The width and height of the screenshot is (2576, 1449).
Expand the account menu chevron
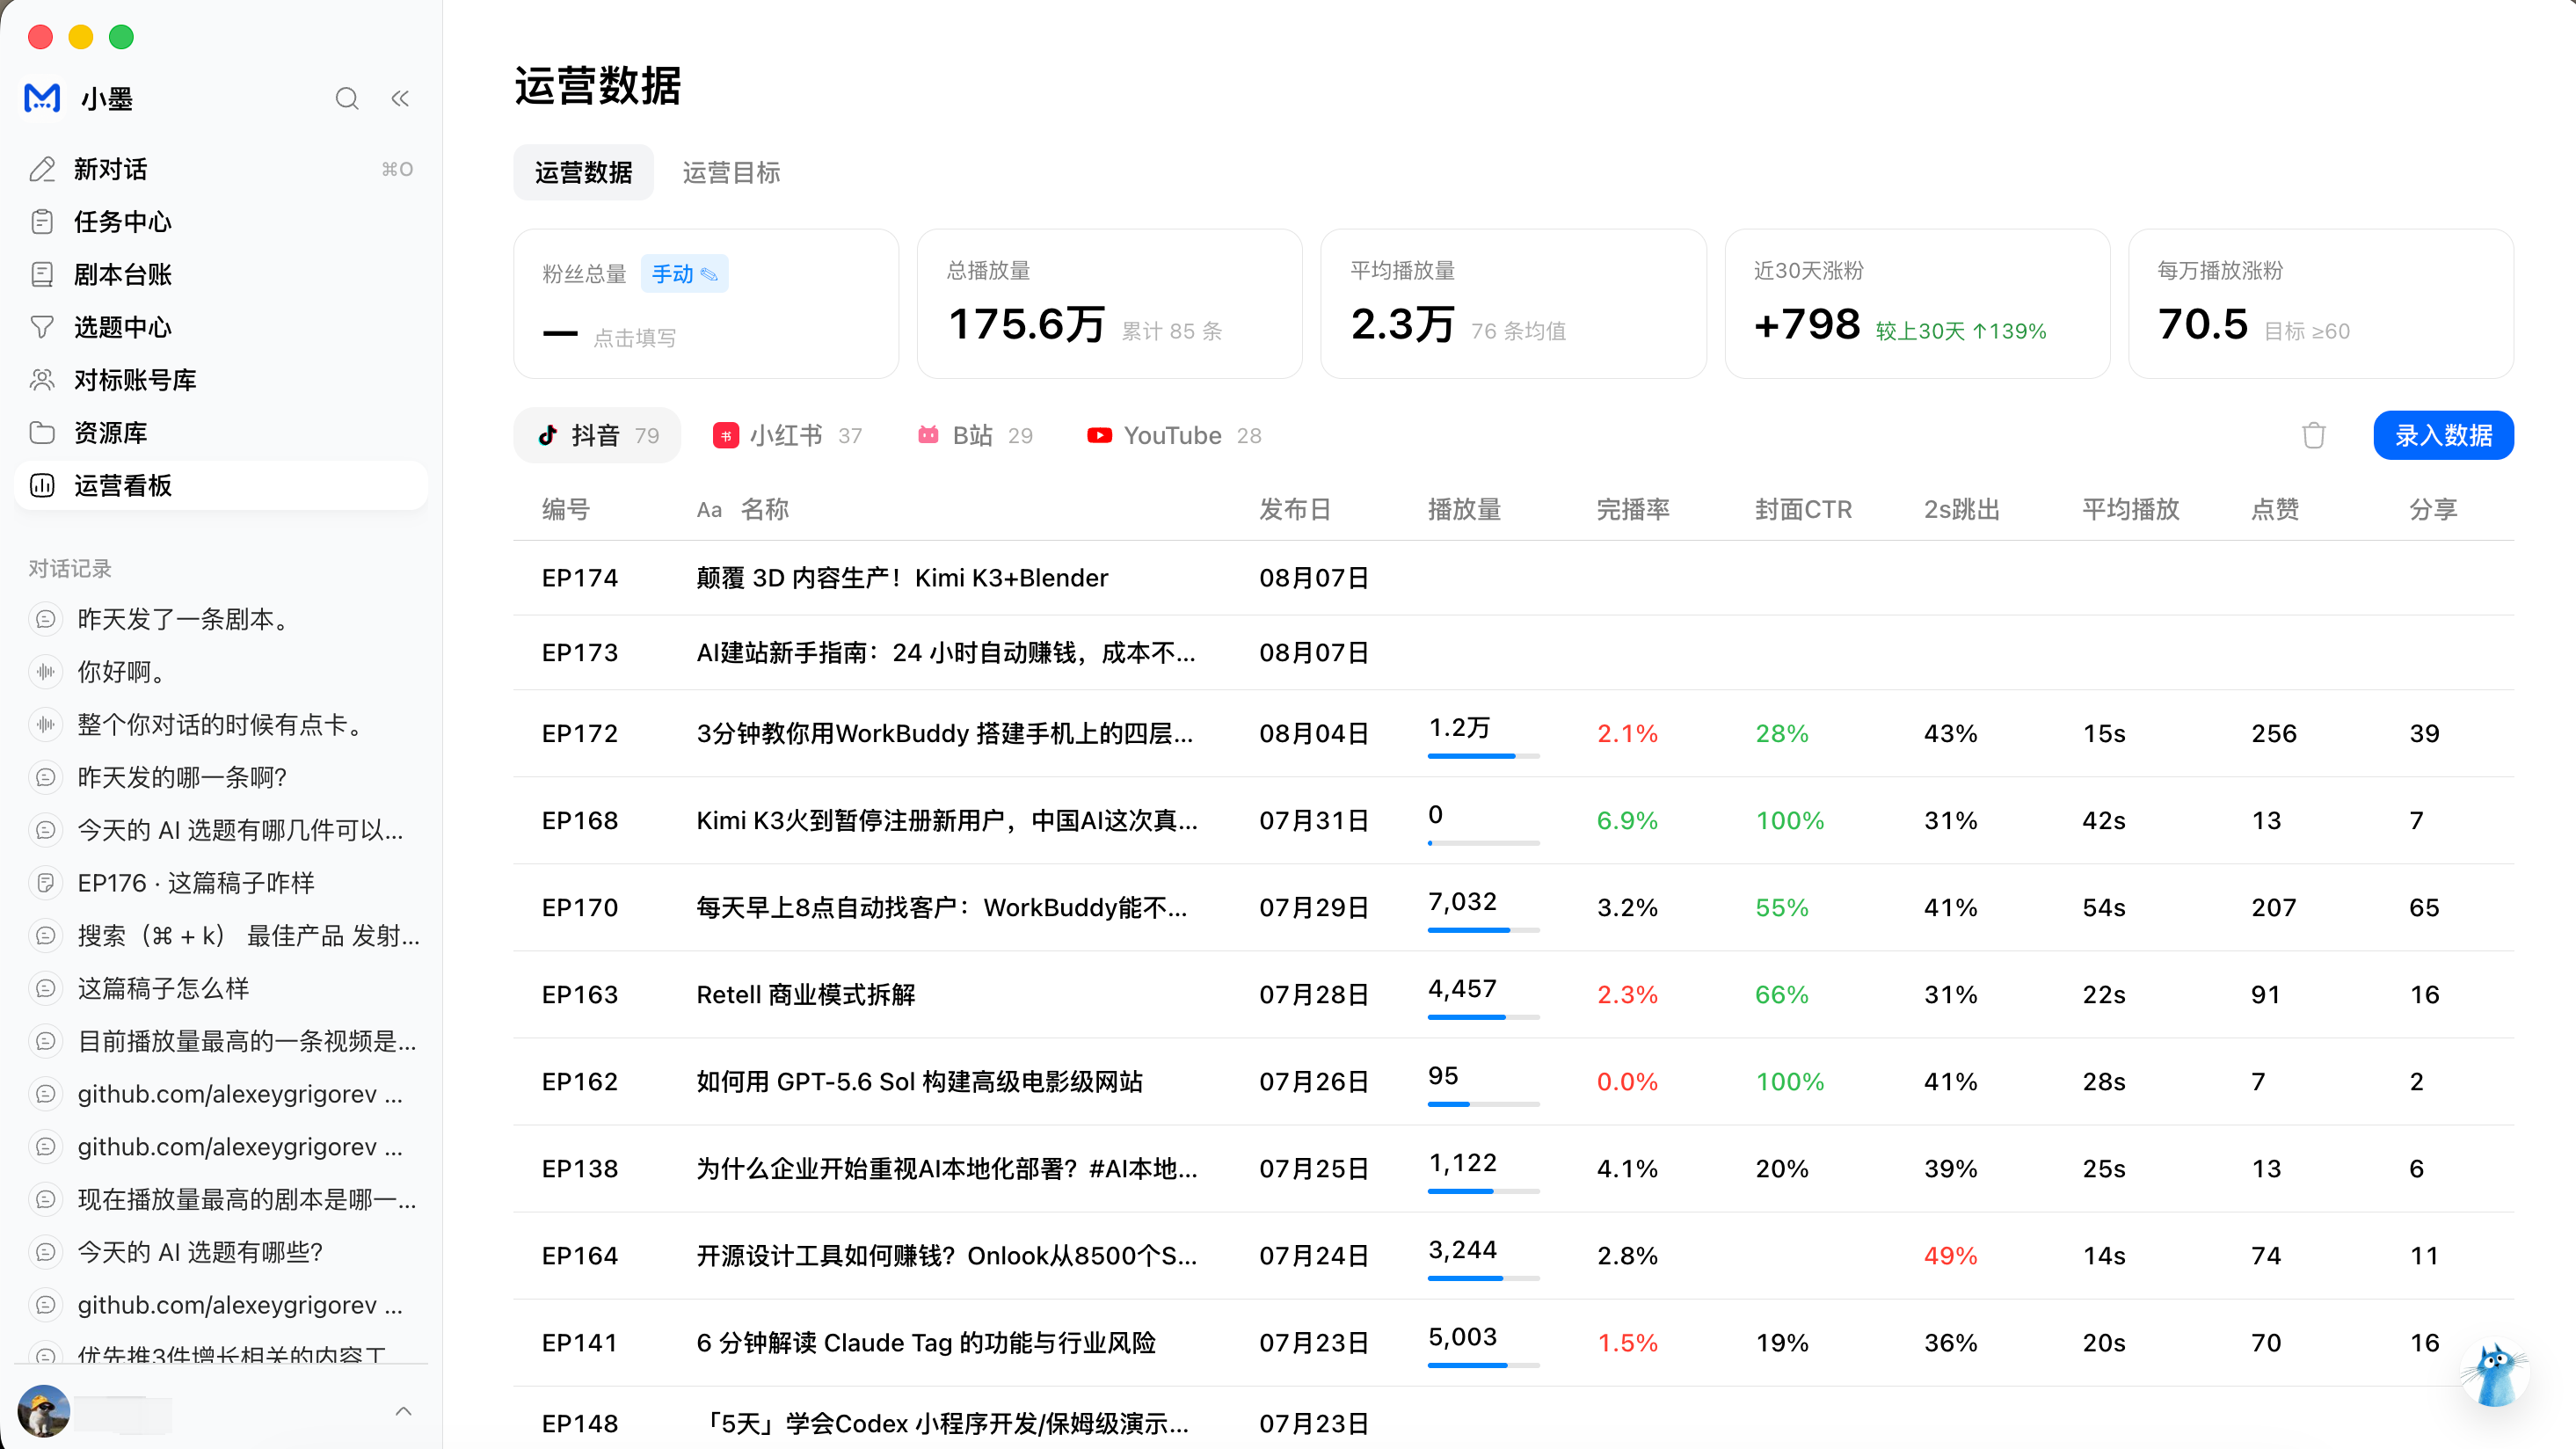click(x=403, y=1411)
